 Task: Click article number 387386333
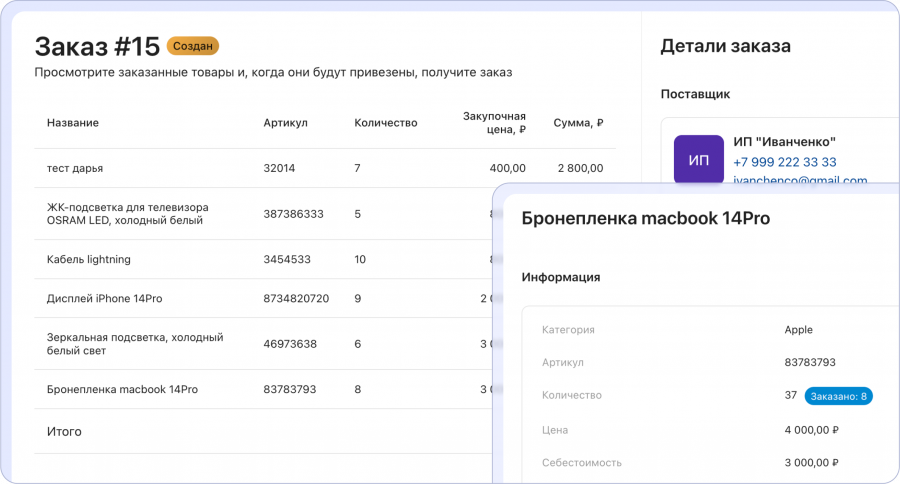(x=293, y=214)
